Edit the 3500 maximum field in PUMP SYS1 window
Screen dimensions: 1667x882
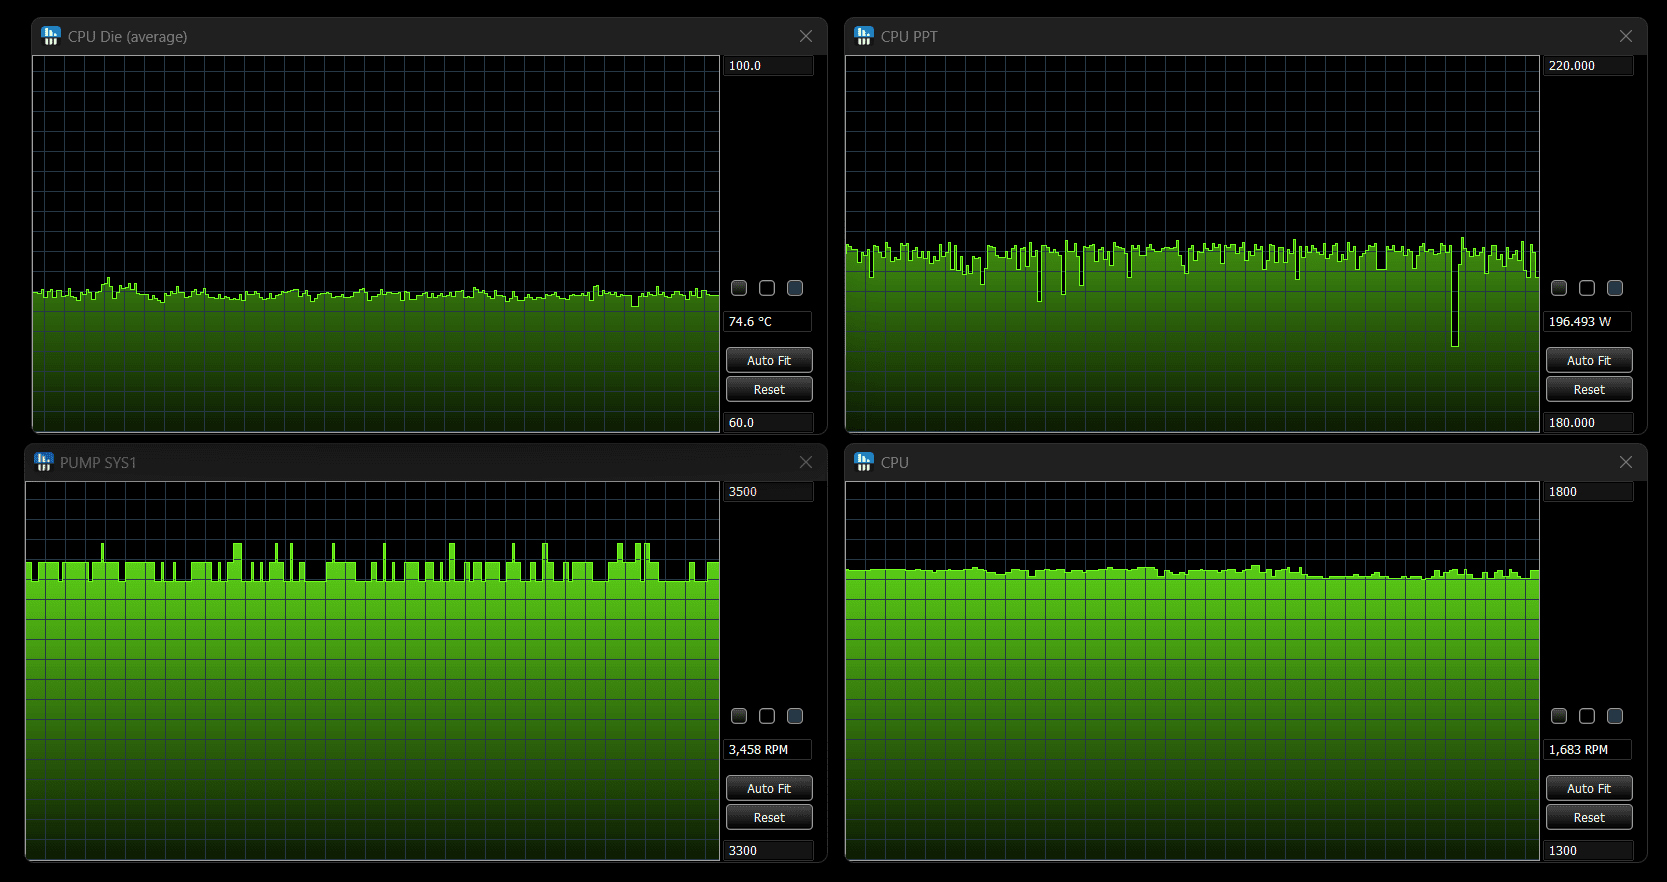click(x=768, y=492)
